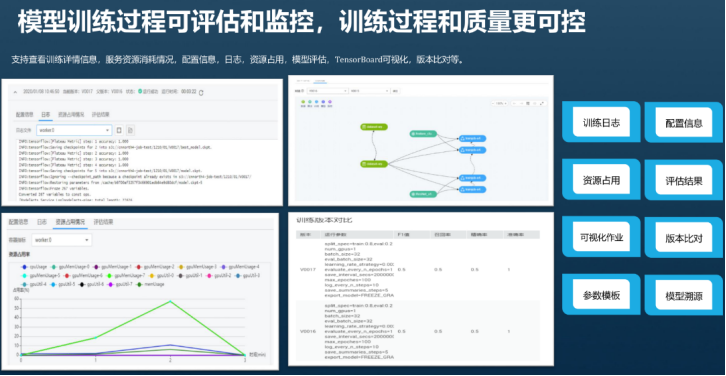726x376 pixels.
Task: Open the log file worker:0 dropdown
Action: coord(74,130)
